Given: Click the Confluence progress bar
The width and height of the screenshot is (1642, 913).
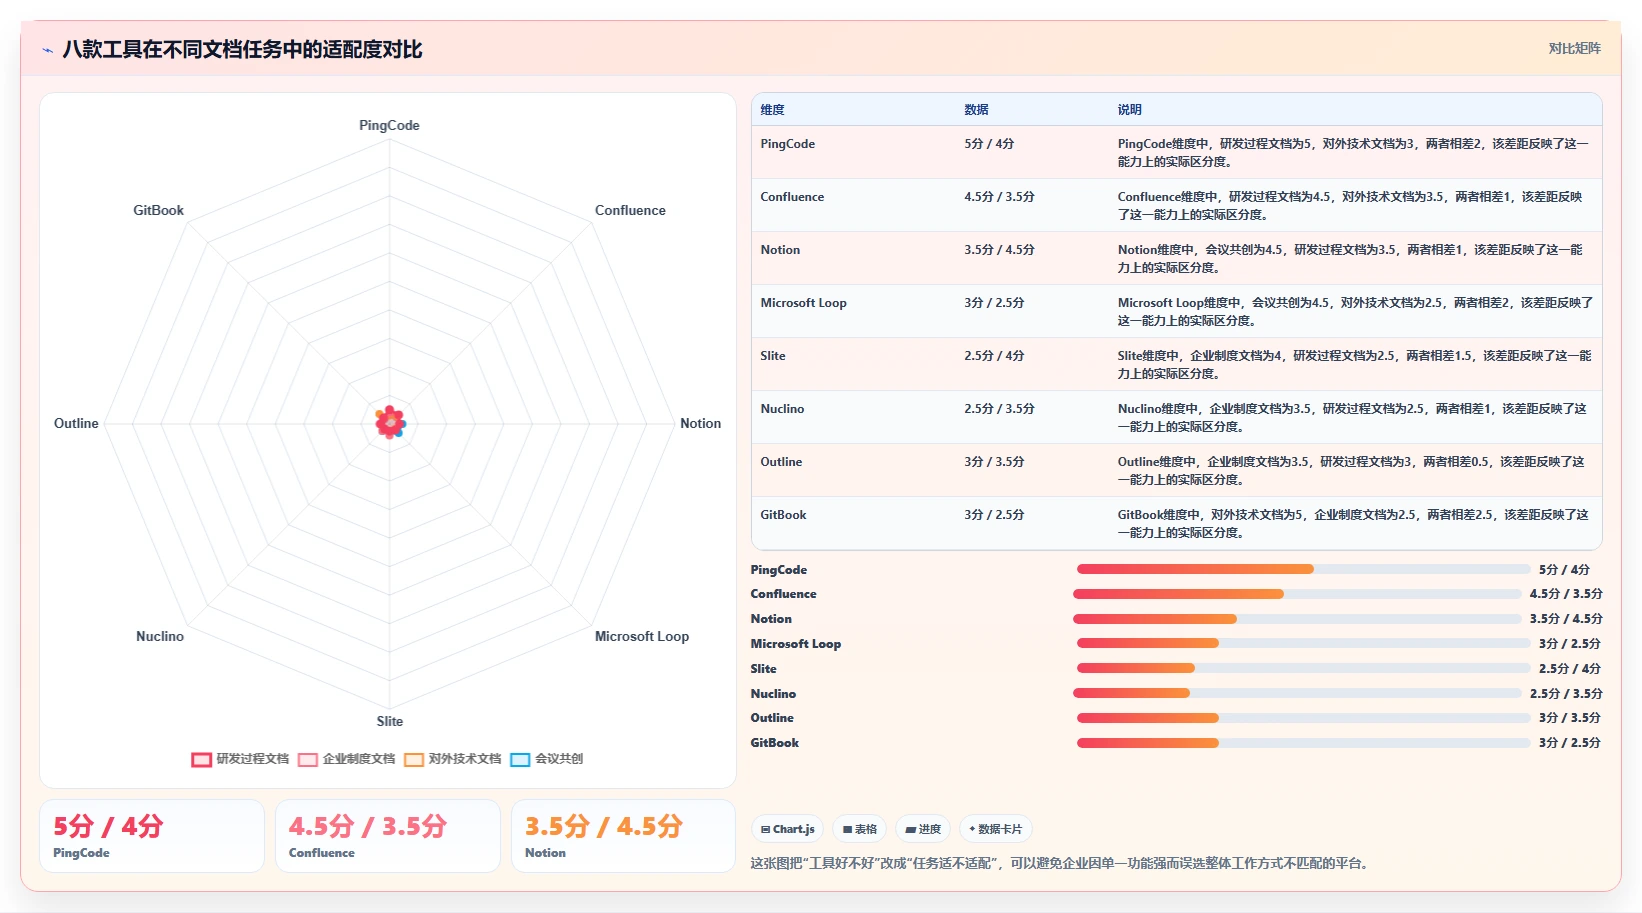Looking at the screenshot, I should click(1297, 594).
